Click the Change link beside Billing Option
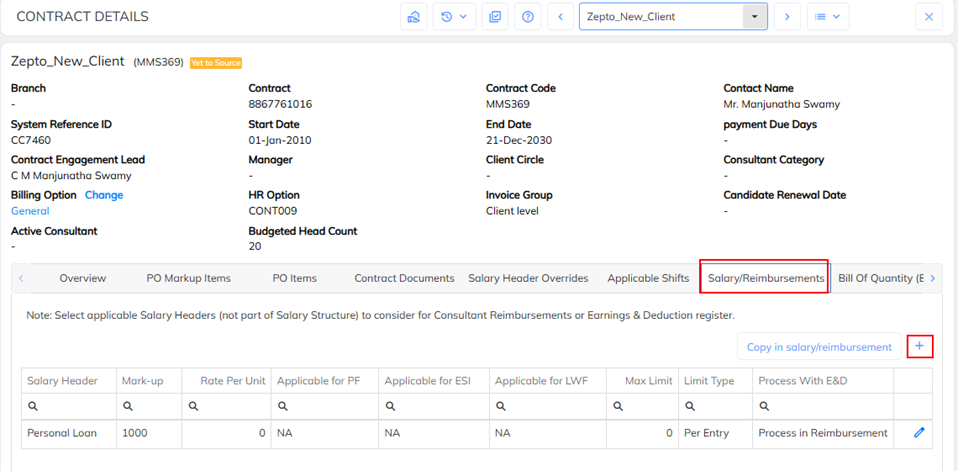Image resolution: width=958 pixels, height=471 pixels. 104,195
